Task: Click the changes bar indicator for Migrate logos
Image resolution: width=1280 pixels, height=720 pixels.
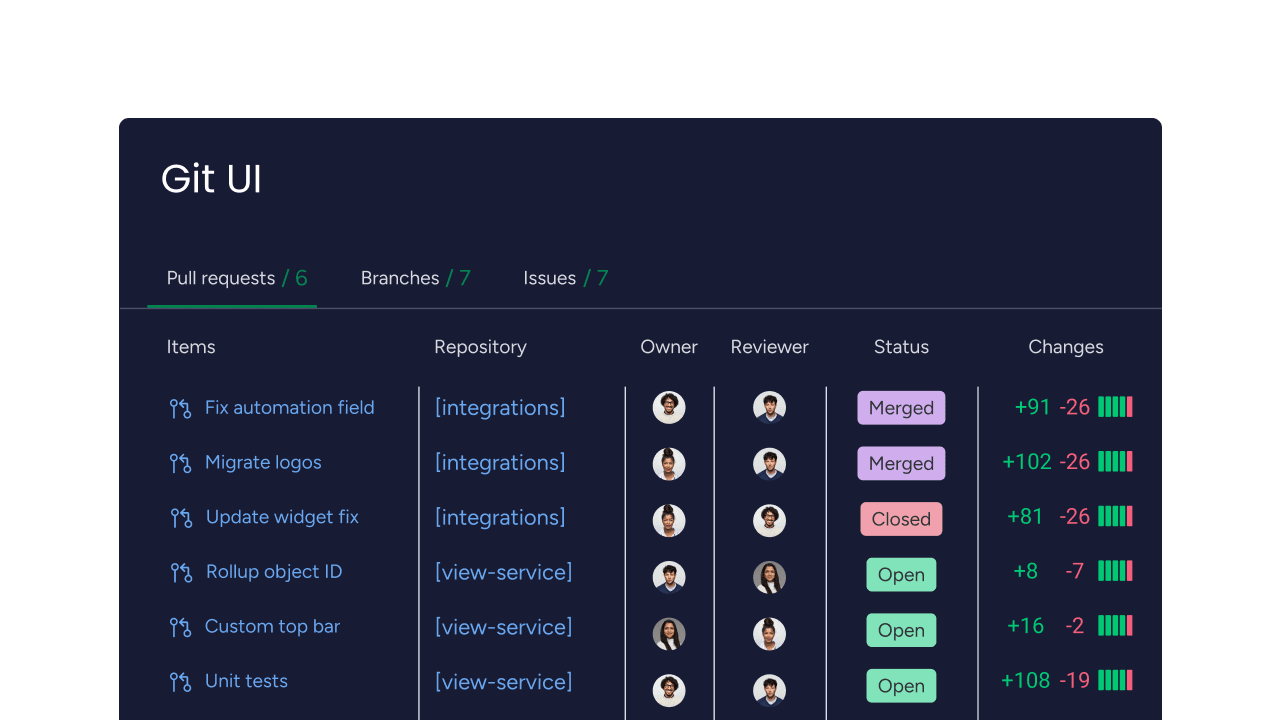Action: point(1113,462)
